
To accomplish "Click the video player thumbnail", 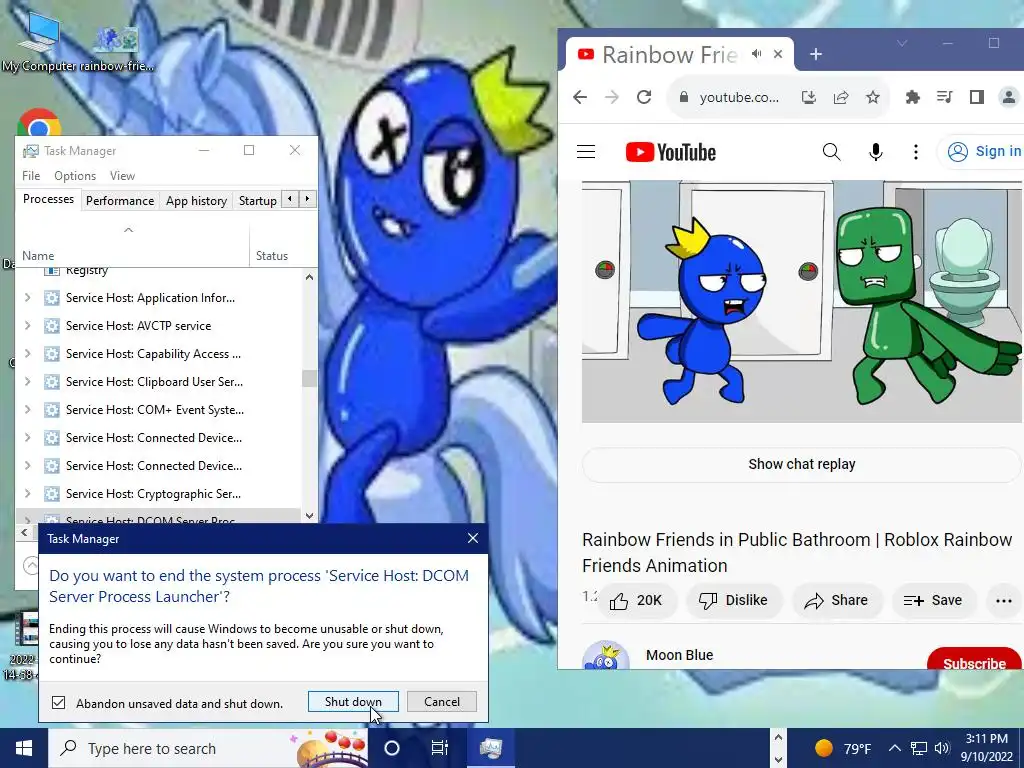I will tap(801, 302).
